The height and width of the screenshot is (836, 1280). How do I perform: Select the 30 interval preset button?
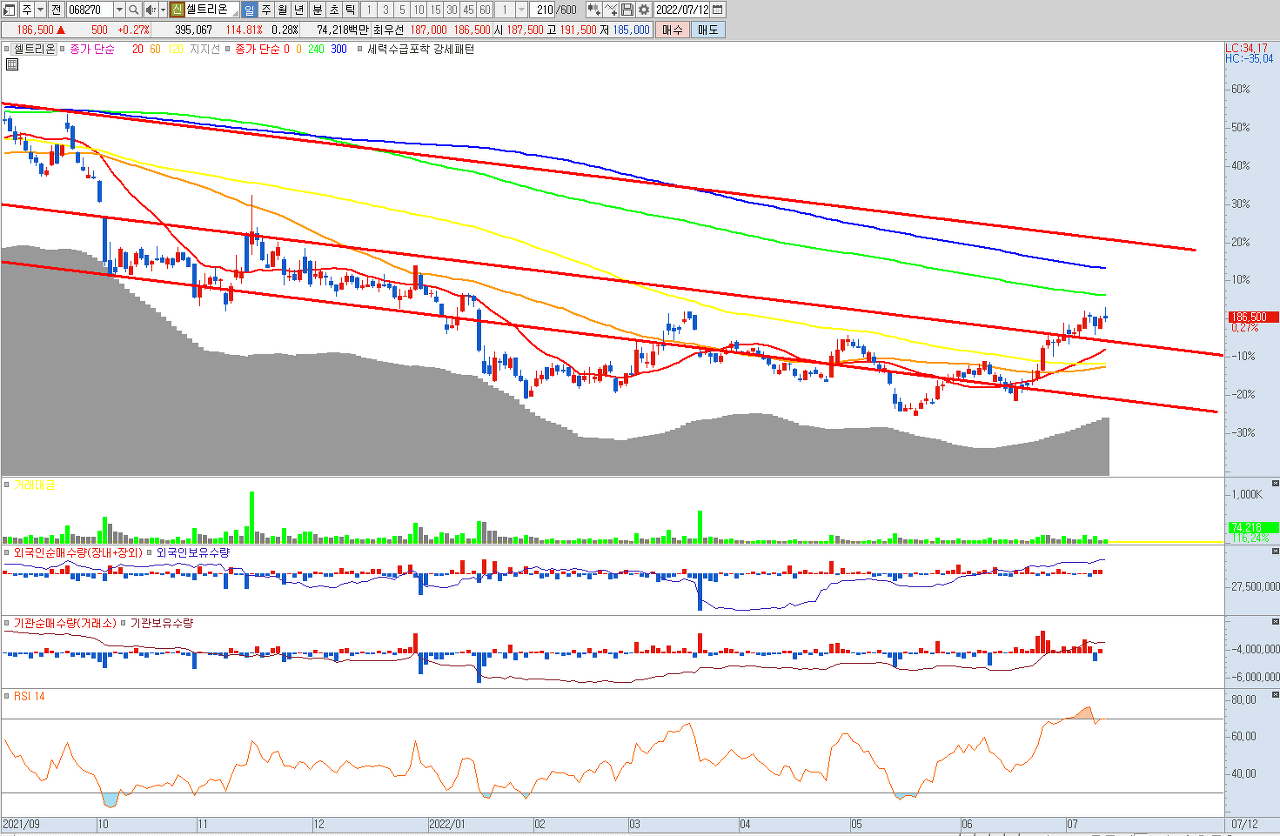point(452,10)
